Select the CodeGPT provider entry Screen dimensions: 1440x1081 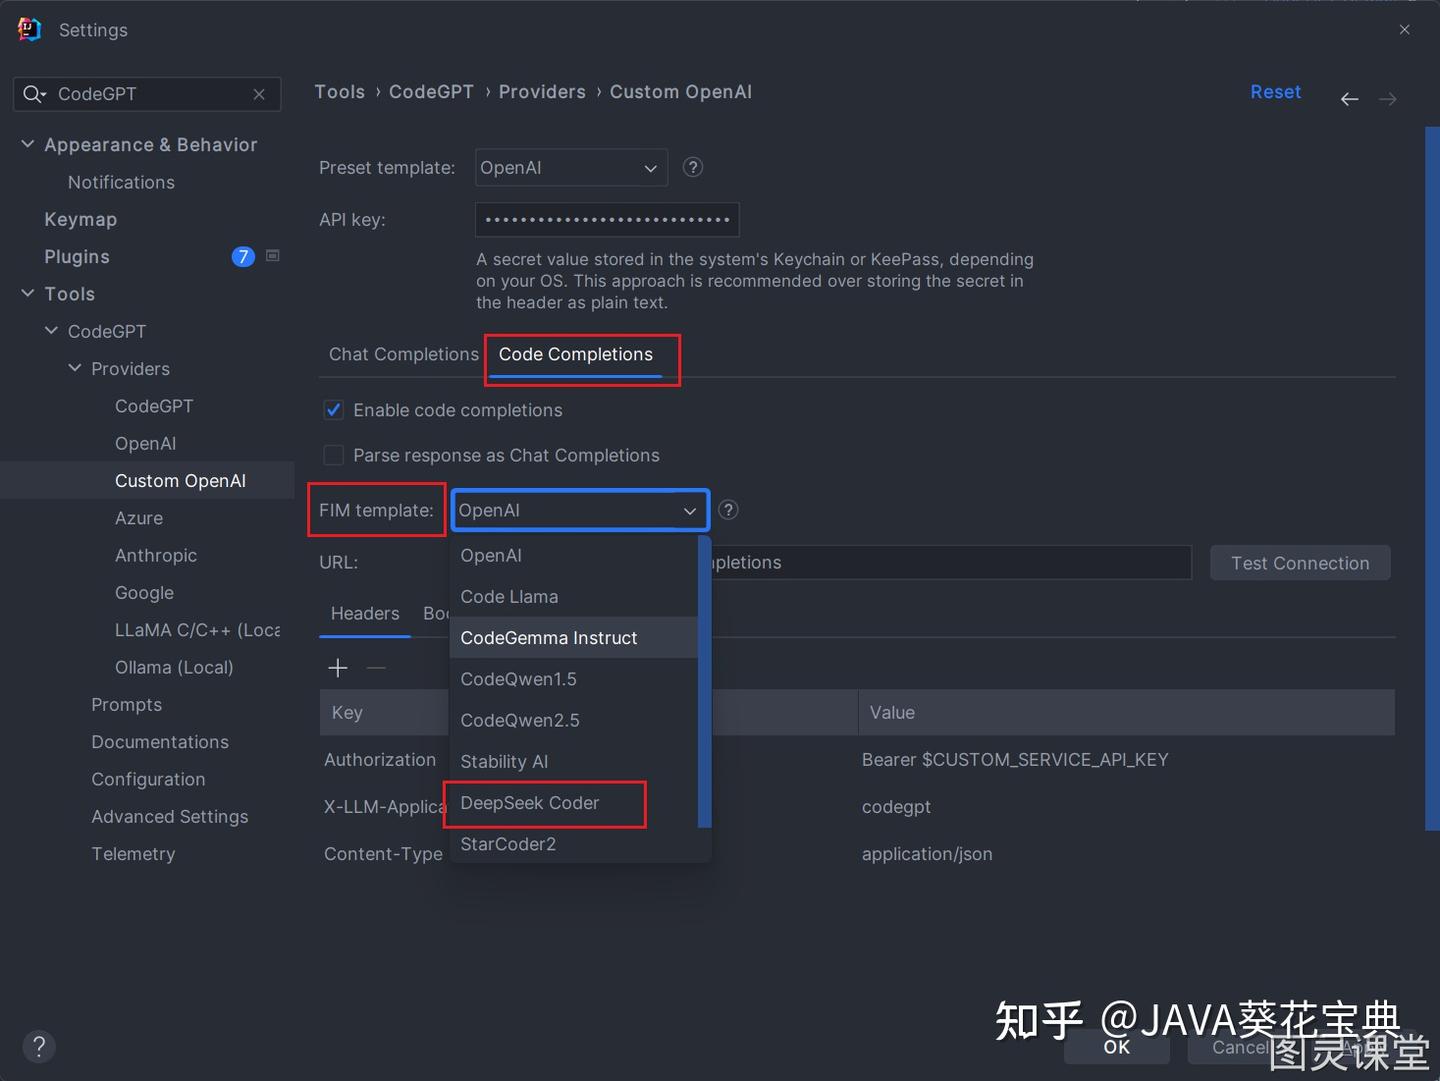tap(154, 406)
